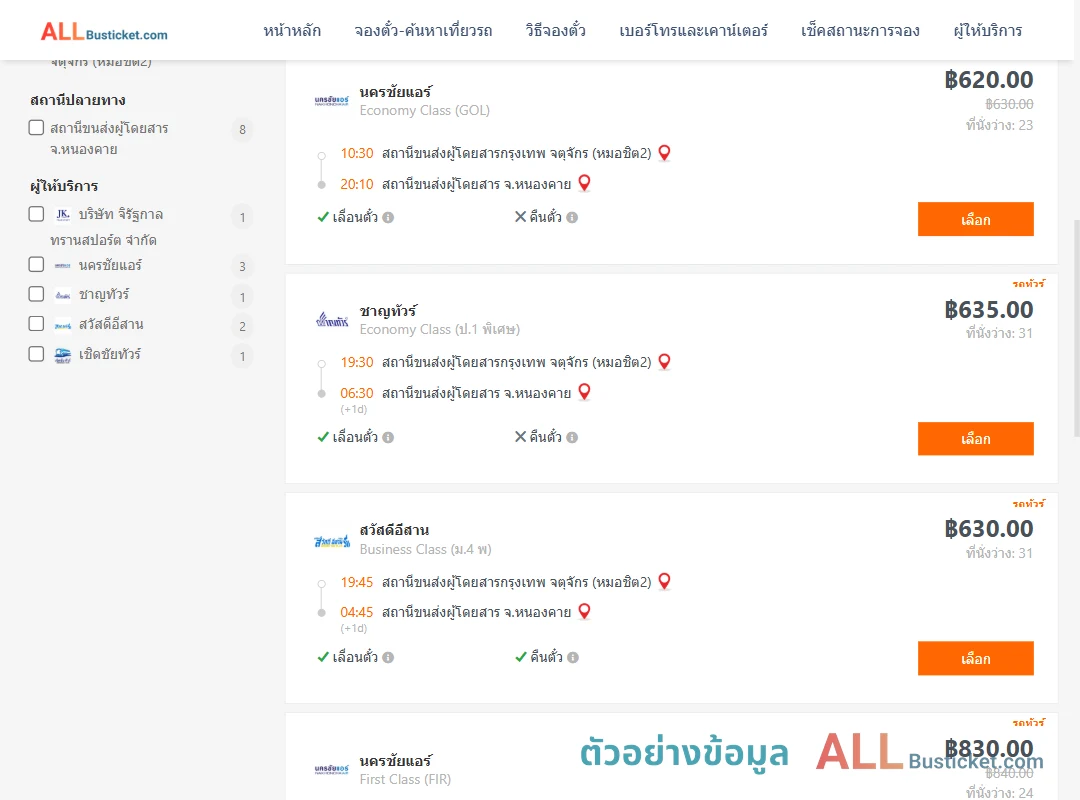The height and width of the screenshot is (800, 1080).
Task: Click the Economy Class (GOL) label
Action: point(424,110)
